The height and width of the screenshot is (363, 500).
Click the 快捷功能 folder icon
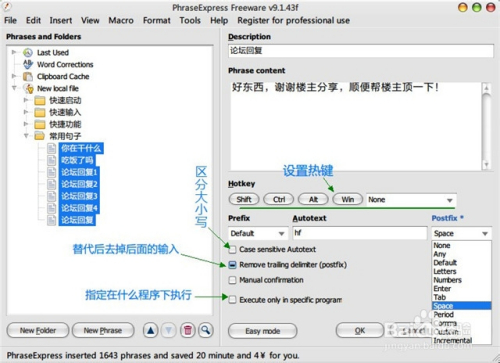tap(40, 124)
